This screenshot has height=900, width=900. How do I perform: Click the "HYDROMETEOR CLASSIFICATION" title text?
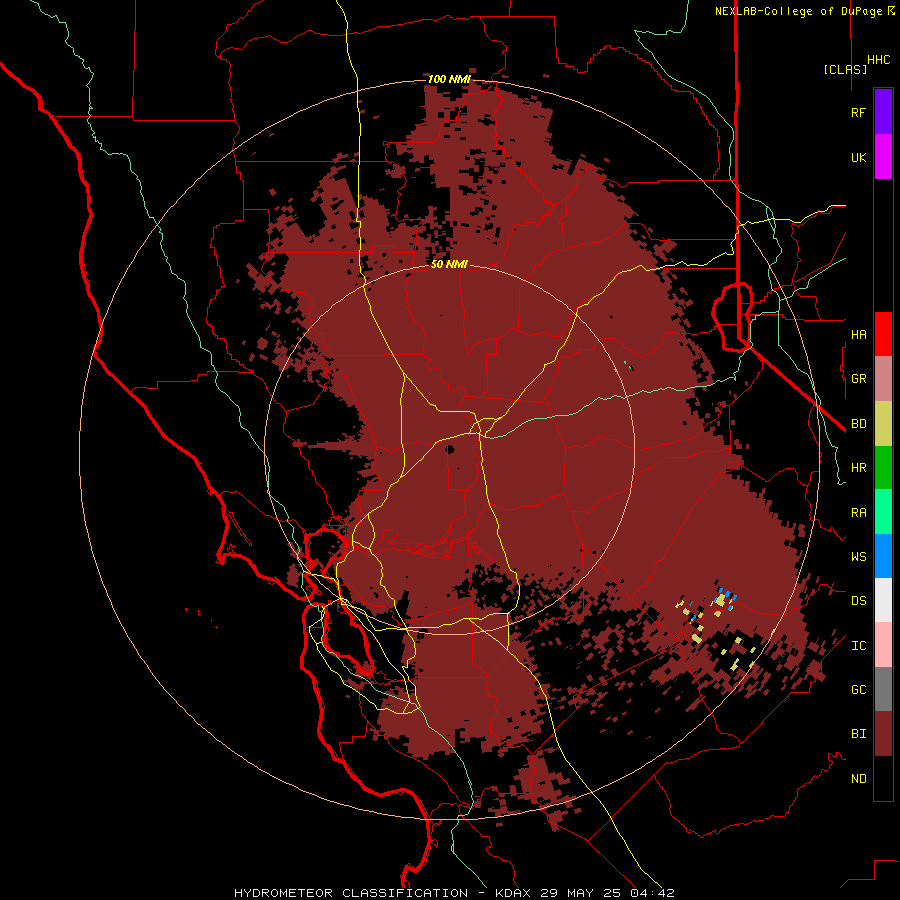click(351, 893)
